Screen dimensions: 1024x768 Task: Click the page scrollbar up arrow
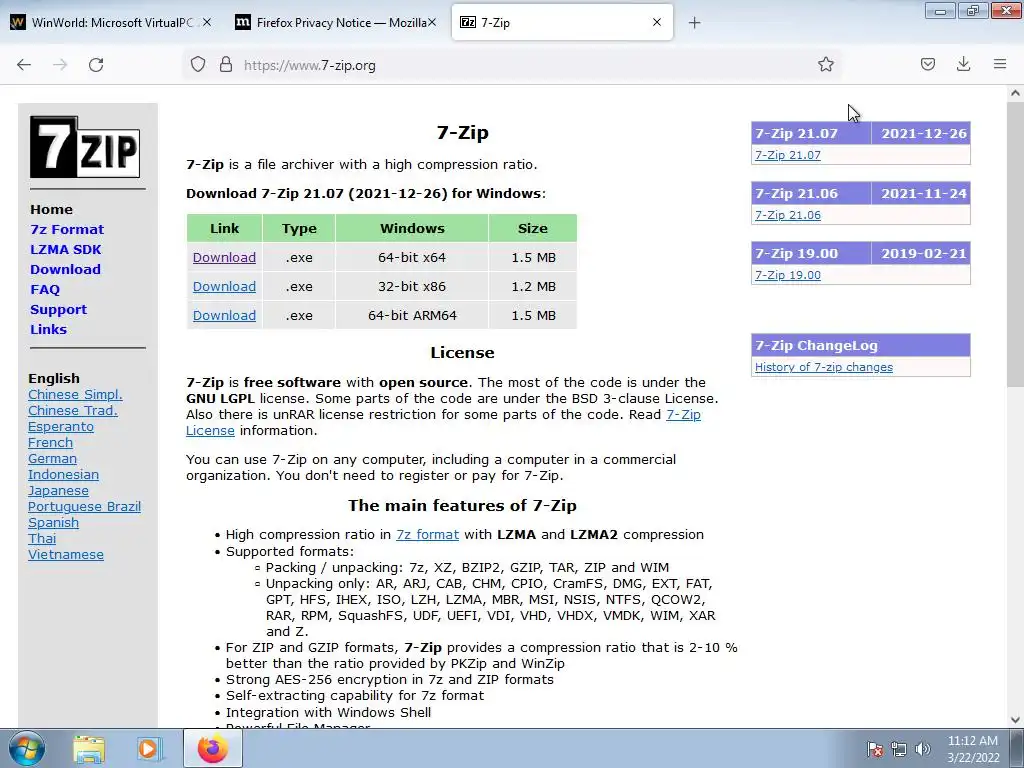point(1015,93)
